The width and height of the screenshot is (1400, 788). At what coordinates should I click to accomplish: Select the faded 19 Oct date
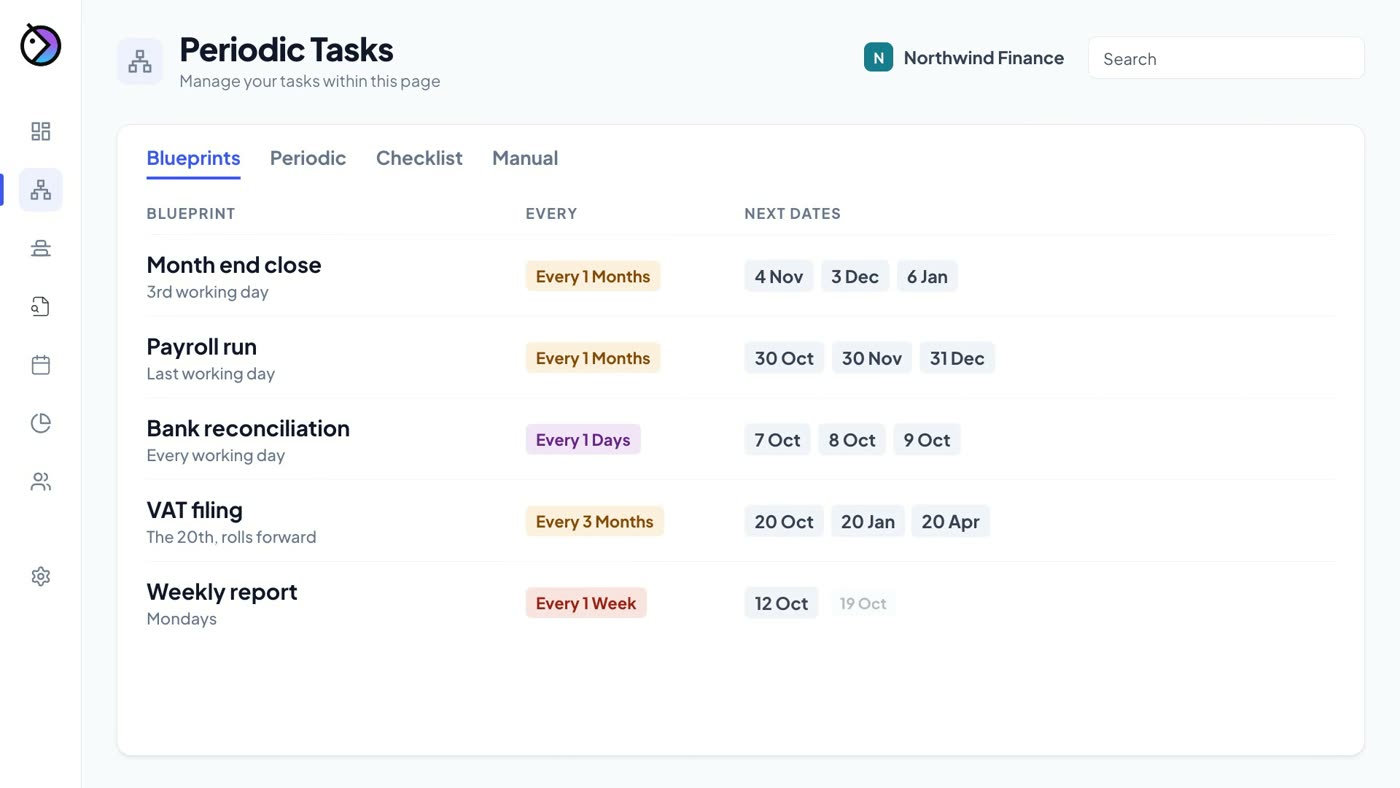(x=863, y=604)
